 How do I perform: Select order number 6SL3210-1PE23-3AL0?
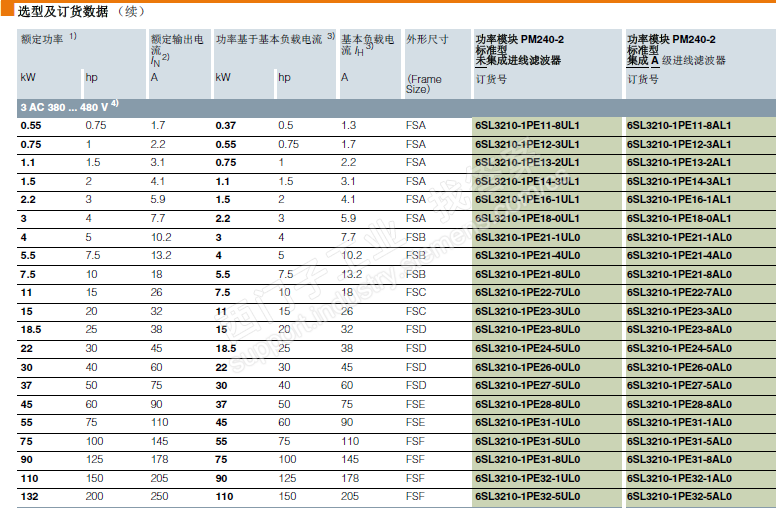point(679,311)
